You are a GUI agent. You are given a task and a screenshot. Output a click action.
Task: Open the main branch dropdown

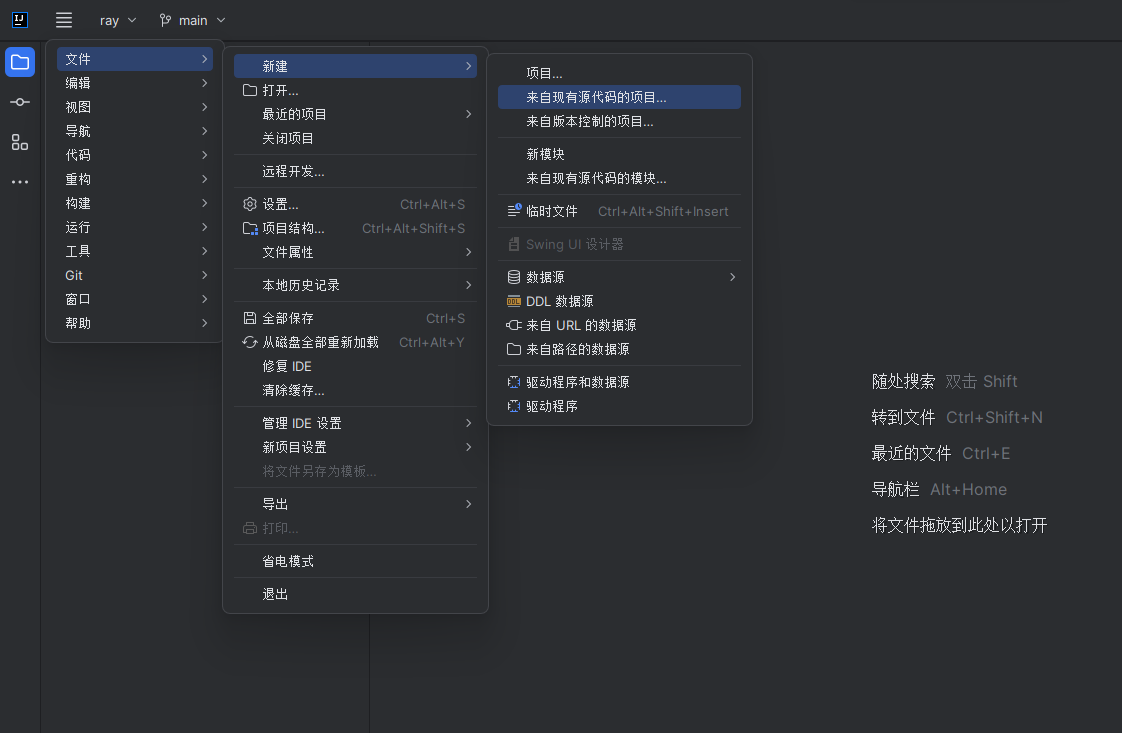(192, 20)
